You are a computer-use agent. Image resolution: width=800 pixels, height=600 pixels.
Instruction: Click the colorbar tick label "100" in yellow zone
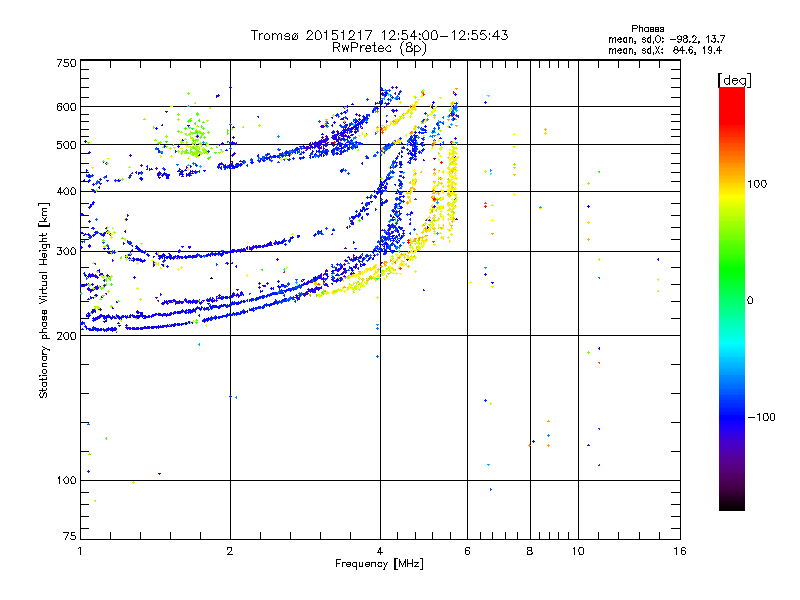(757, 184)
